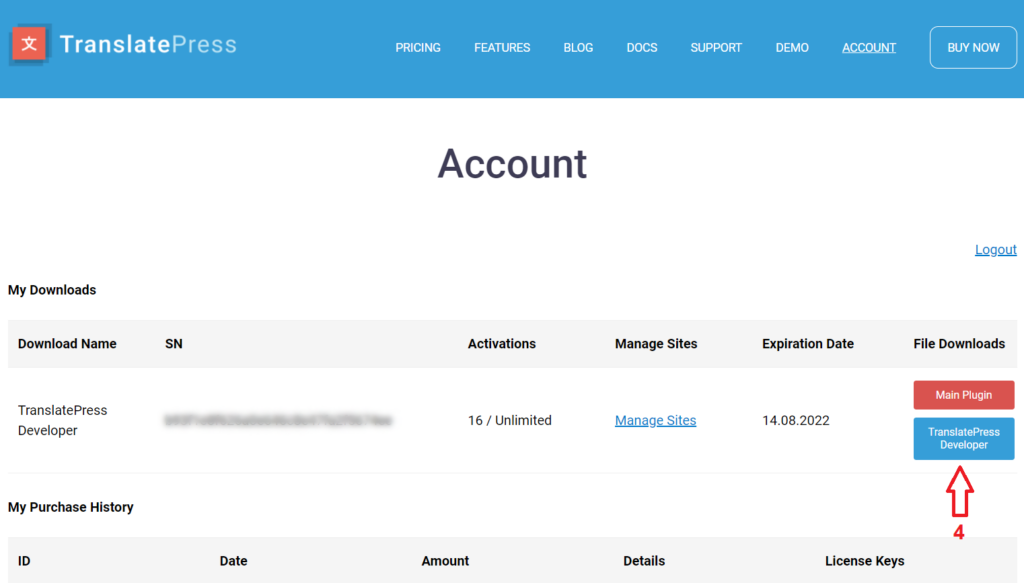Click the Account page heading

[512, 163]
